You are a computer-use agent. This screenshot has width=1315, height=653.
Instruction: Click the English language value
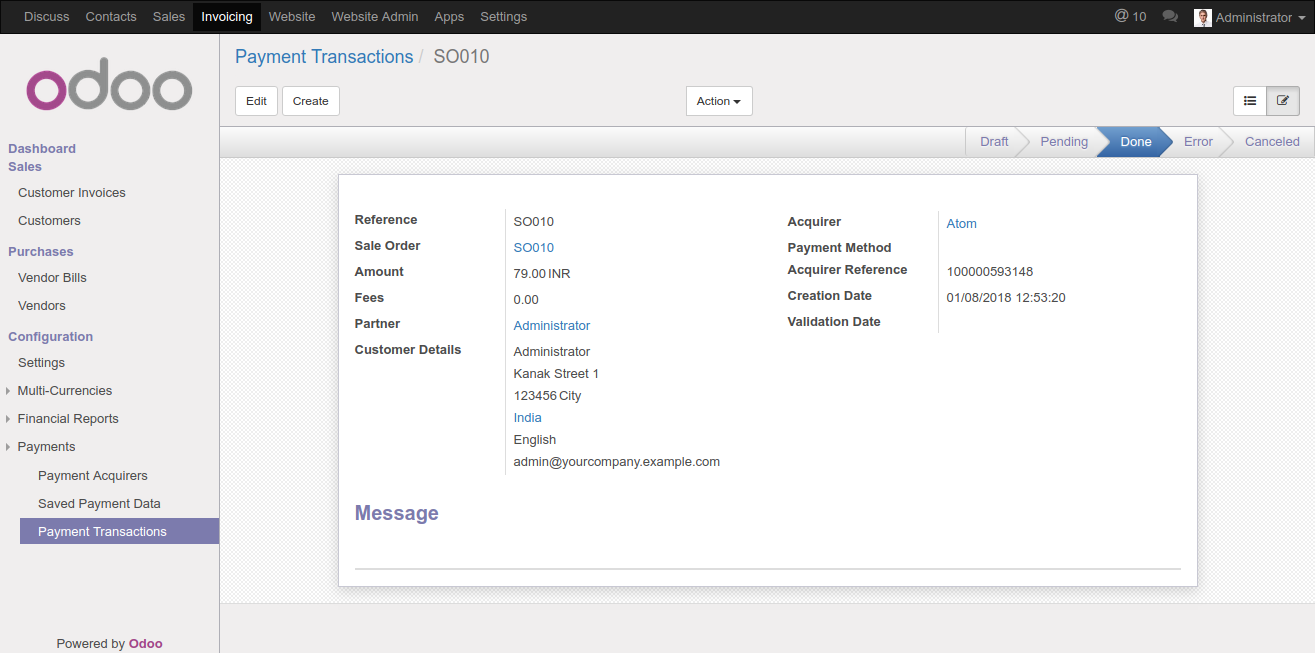pyautogui.click(x=535, y=440)
